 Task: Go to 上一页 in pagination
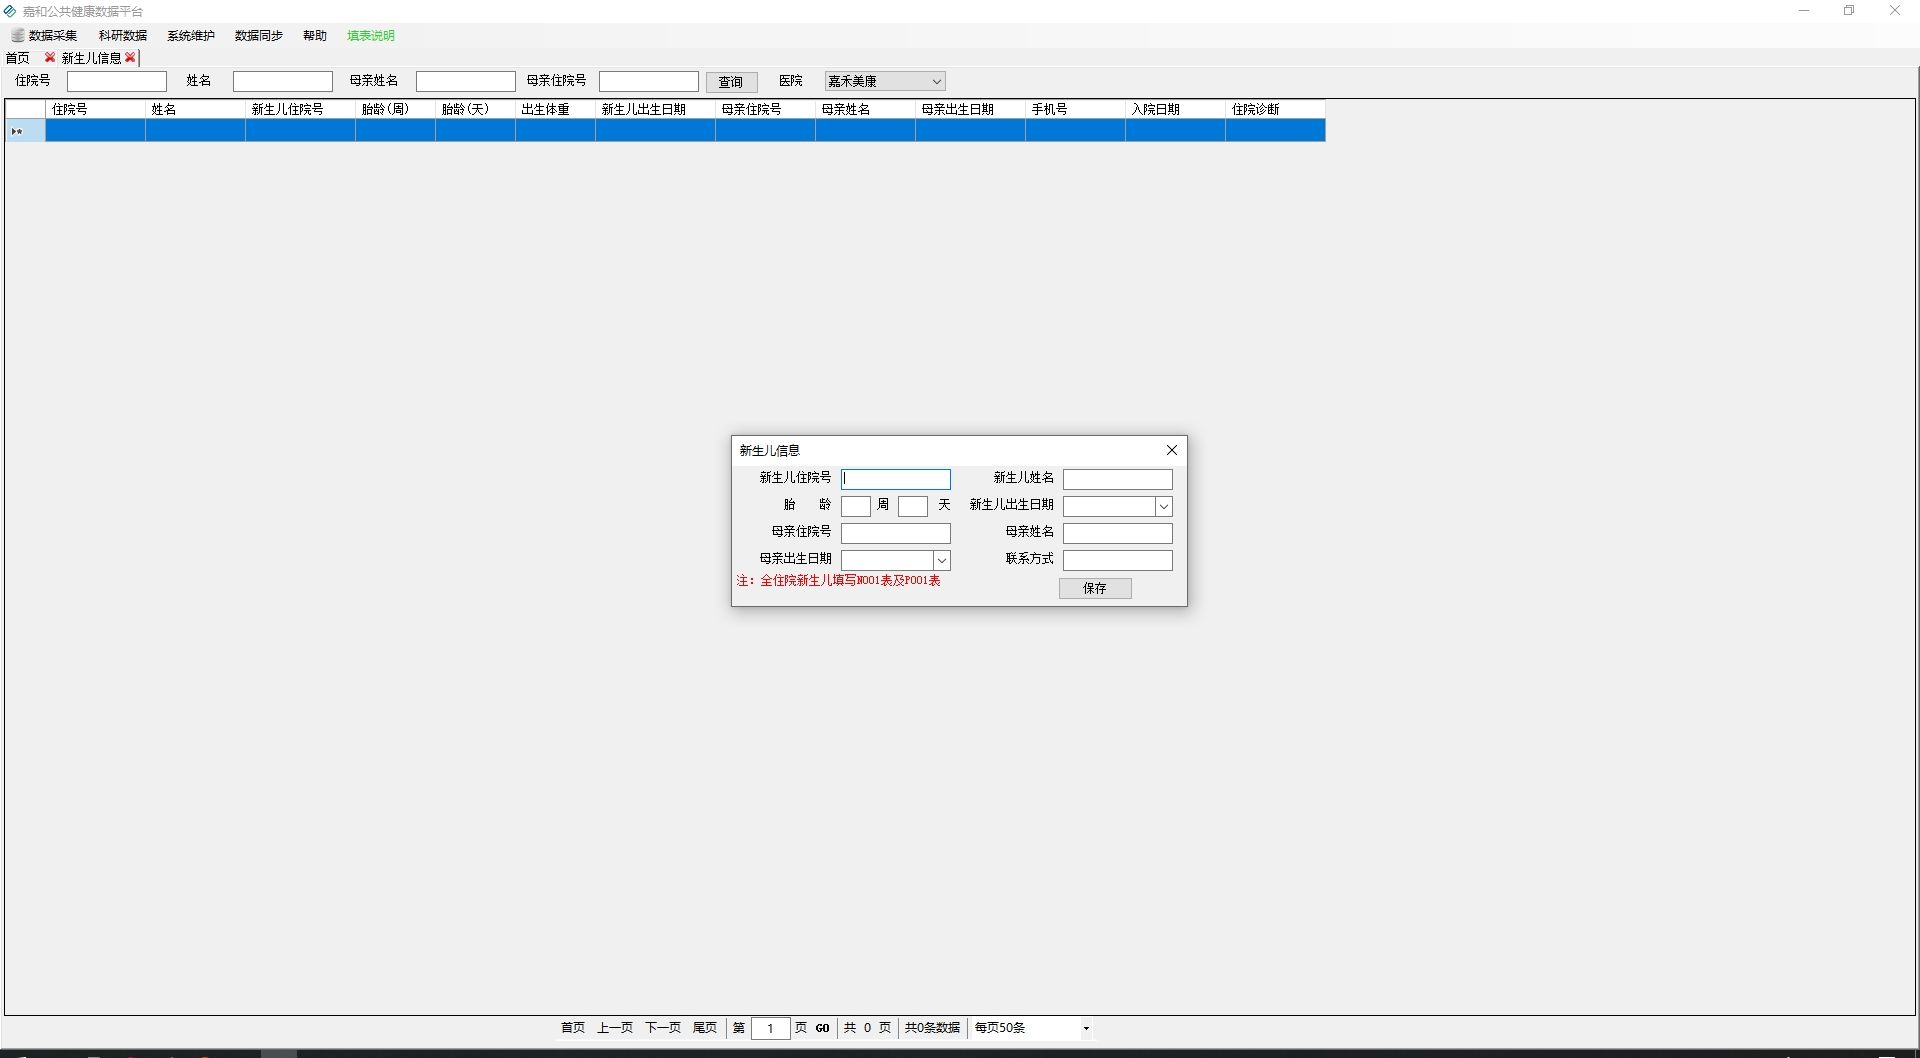[x=615, y=1028]
